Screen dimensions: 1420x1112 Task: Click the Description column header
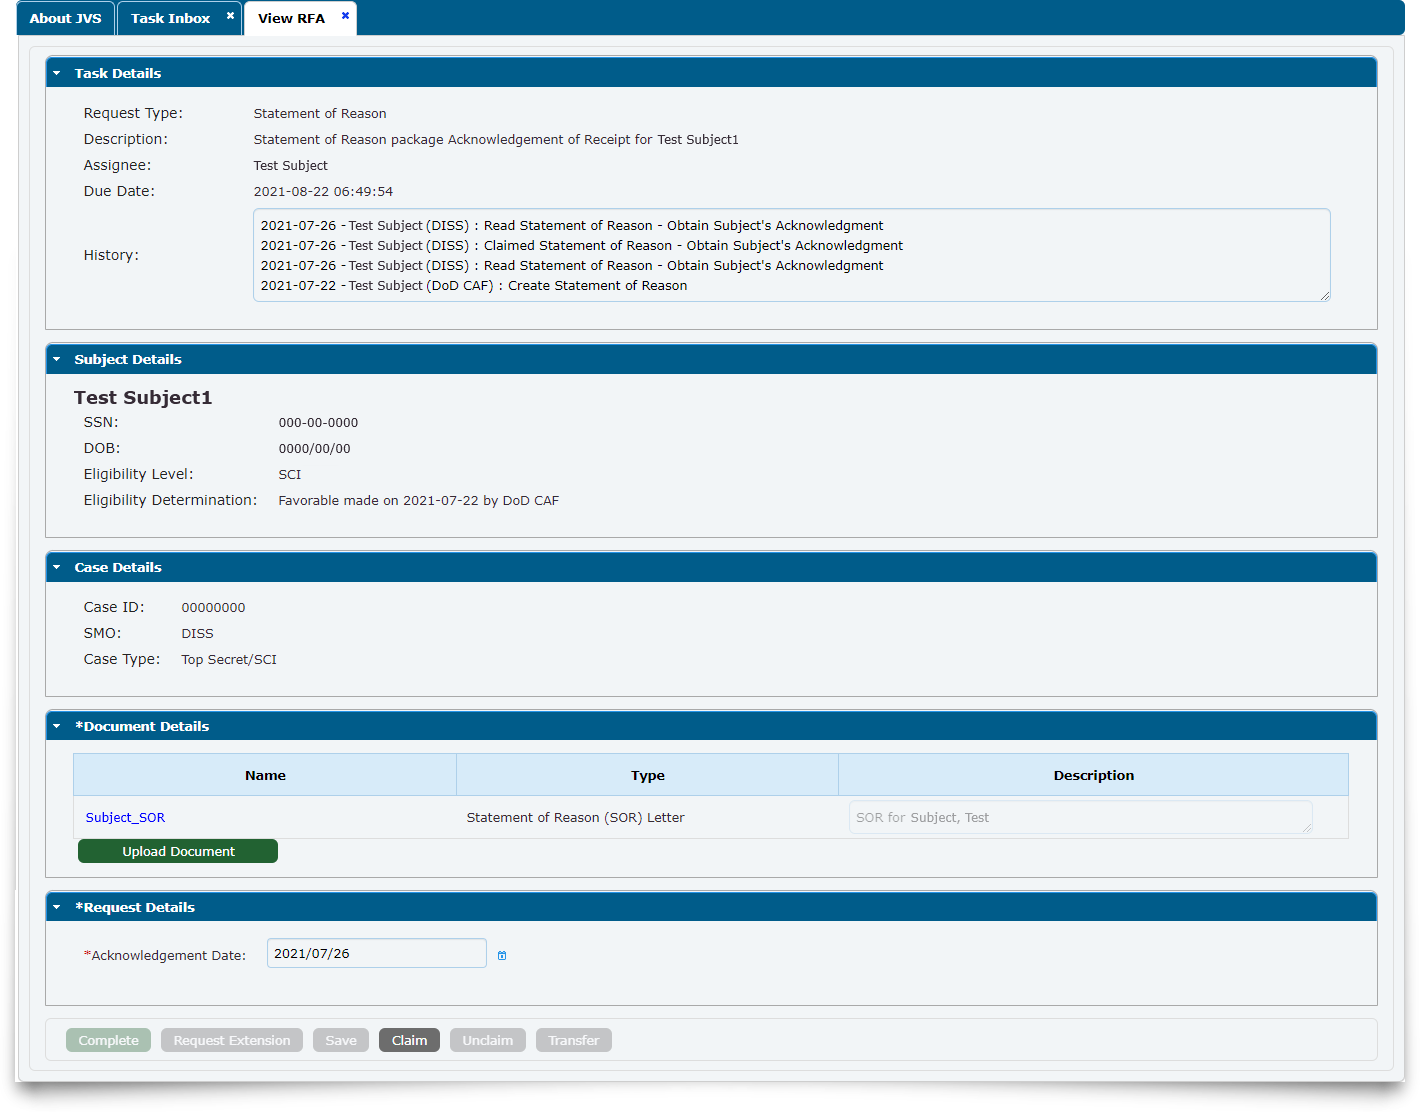click(1093, 775)
